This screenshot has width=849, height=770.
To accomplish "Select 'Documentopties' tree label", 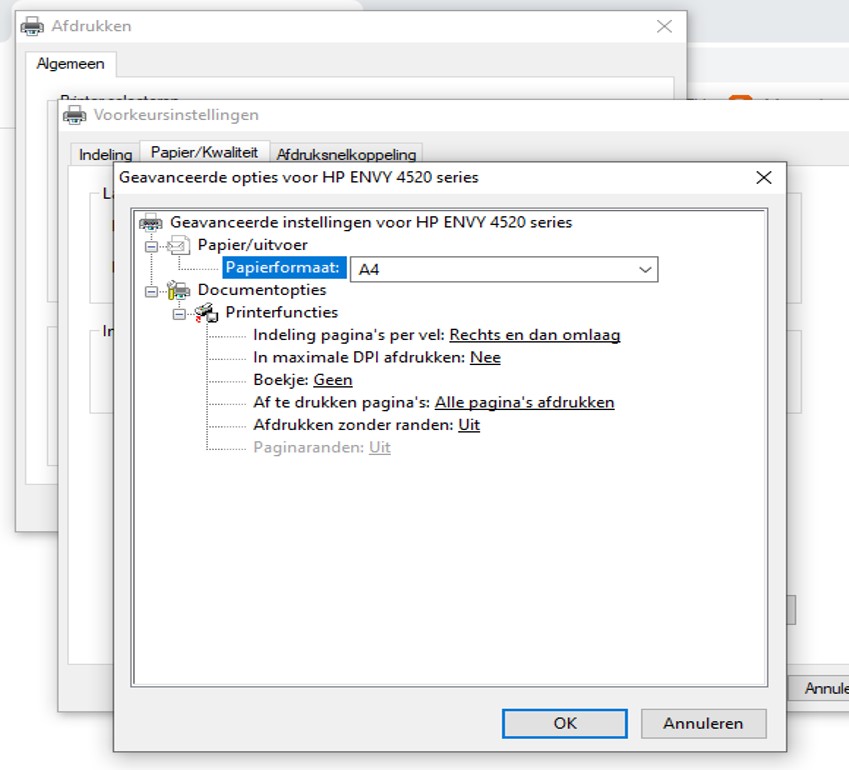I will (262, 290).
